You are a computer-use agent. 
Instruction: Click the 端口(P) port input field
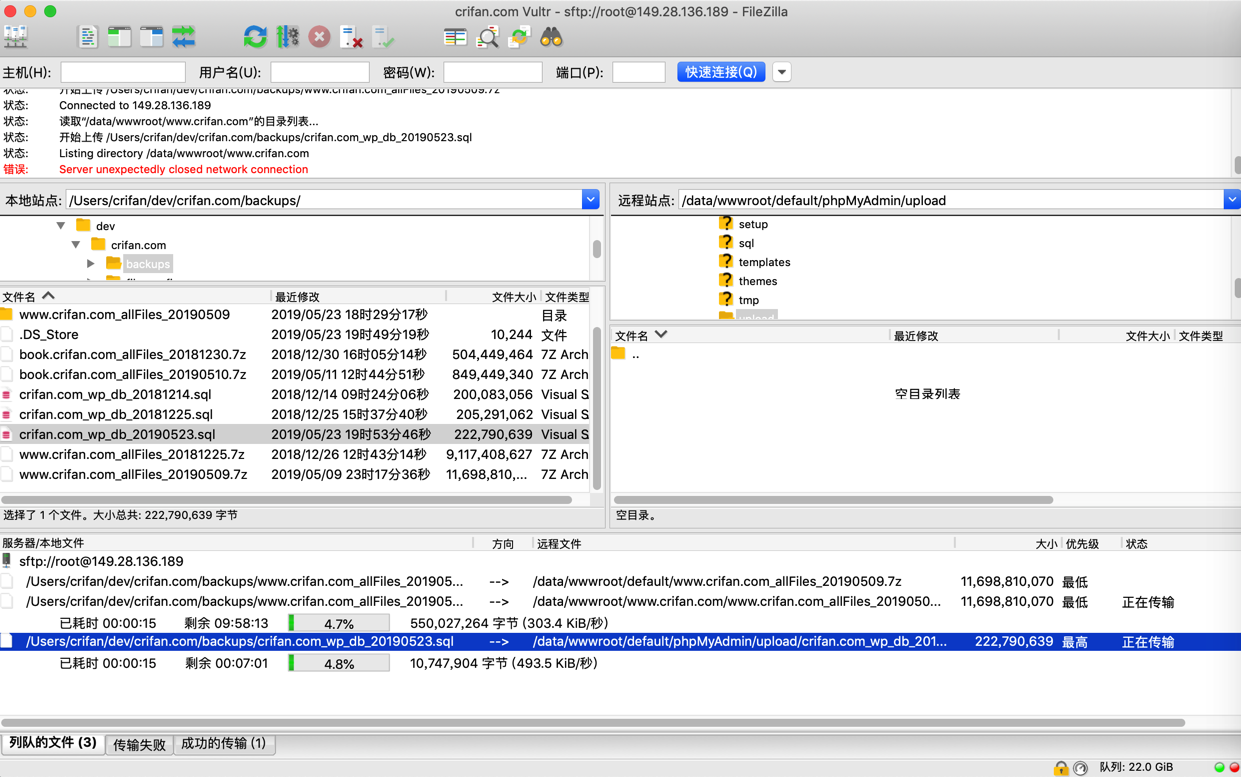point(638,72)
